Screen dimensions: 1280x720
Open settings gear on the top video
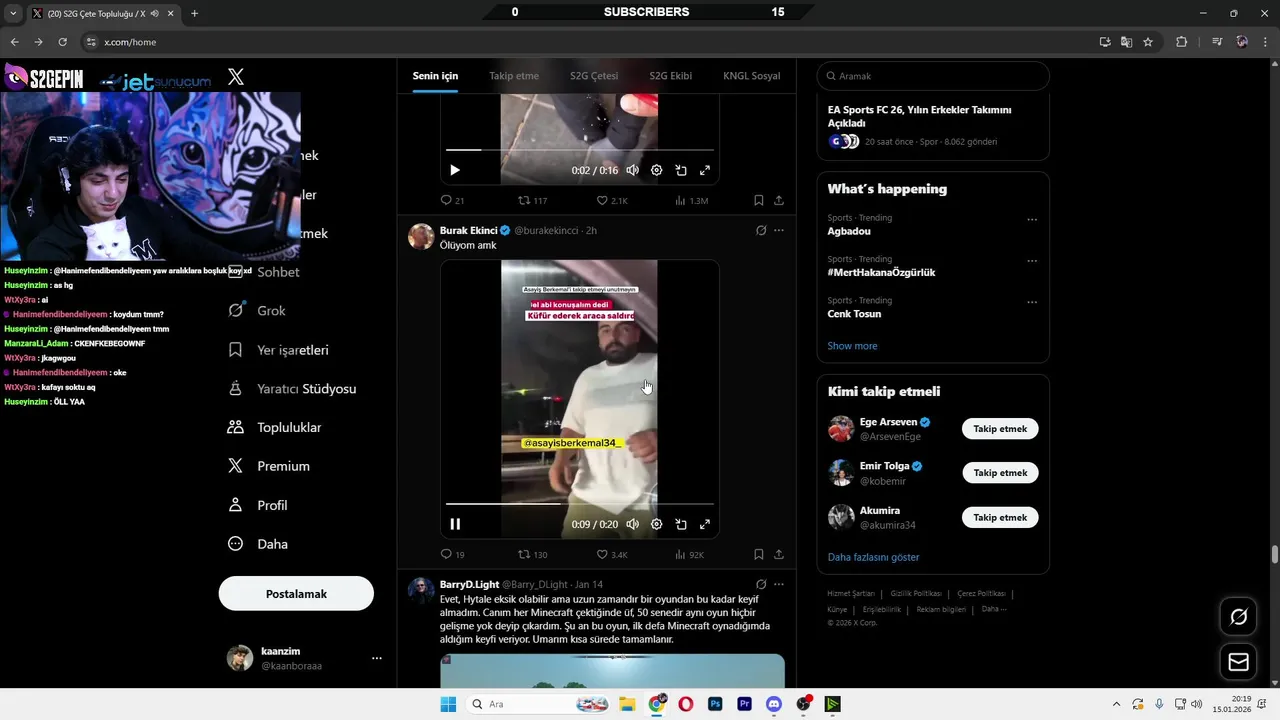[656, 170]
